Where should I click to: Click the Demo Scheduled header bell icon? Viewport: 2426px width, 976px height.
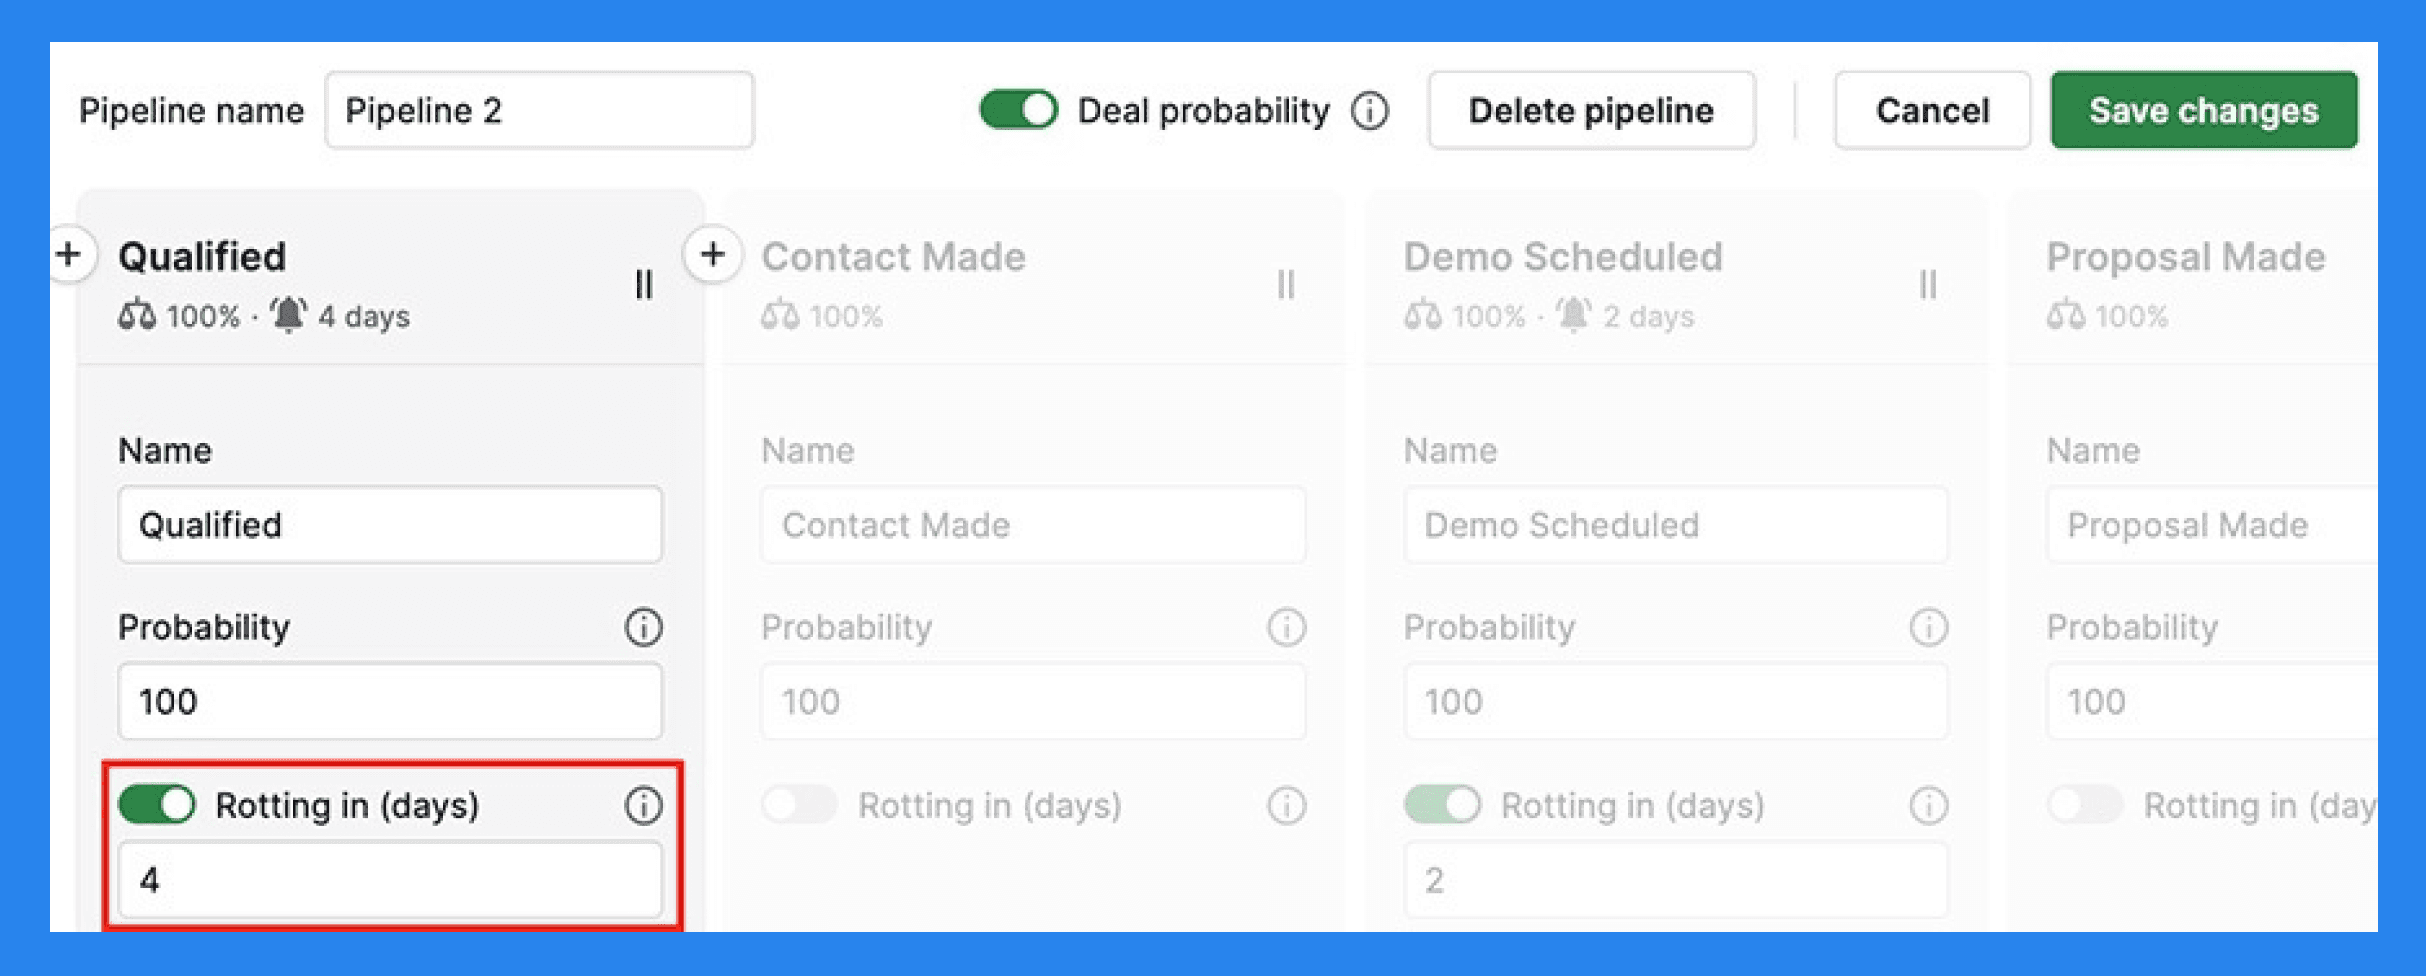pyautogui.click(x=1573, y=315)
